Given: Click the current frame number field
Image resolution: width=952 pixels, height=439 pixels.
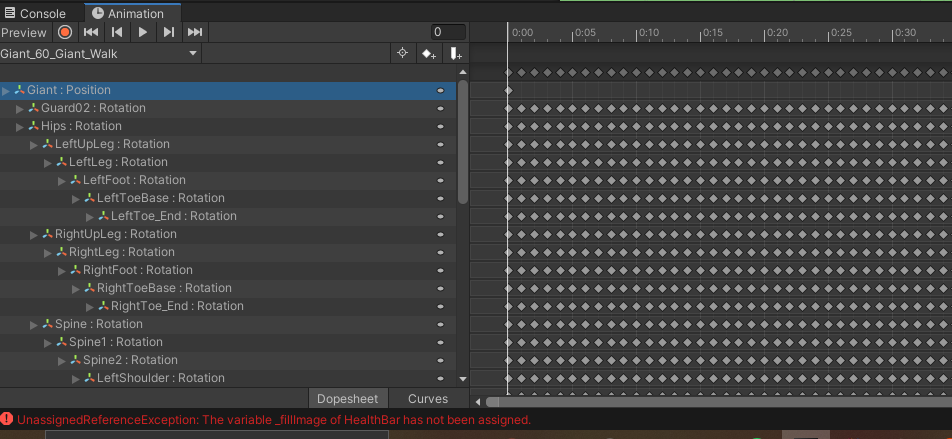Looking at the screenshot, I should pos(448,32).
